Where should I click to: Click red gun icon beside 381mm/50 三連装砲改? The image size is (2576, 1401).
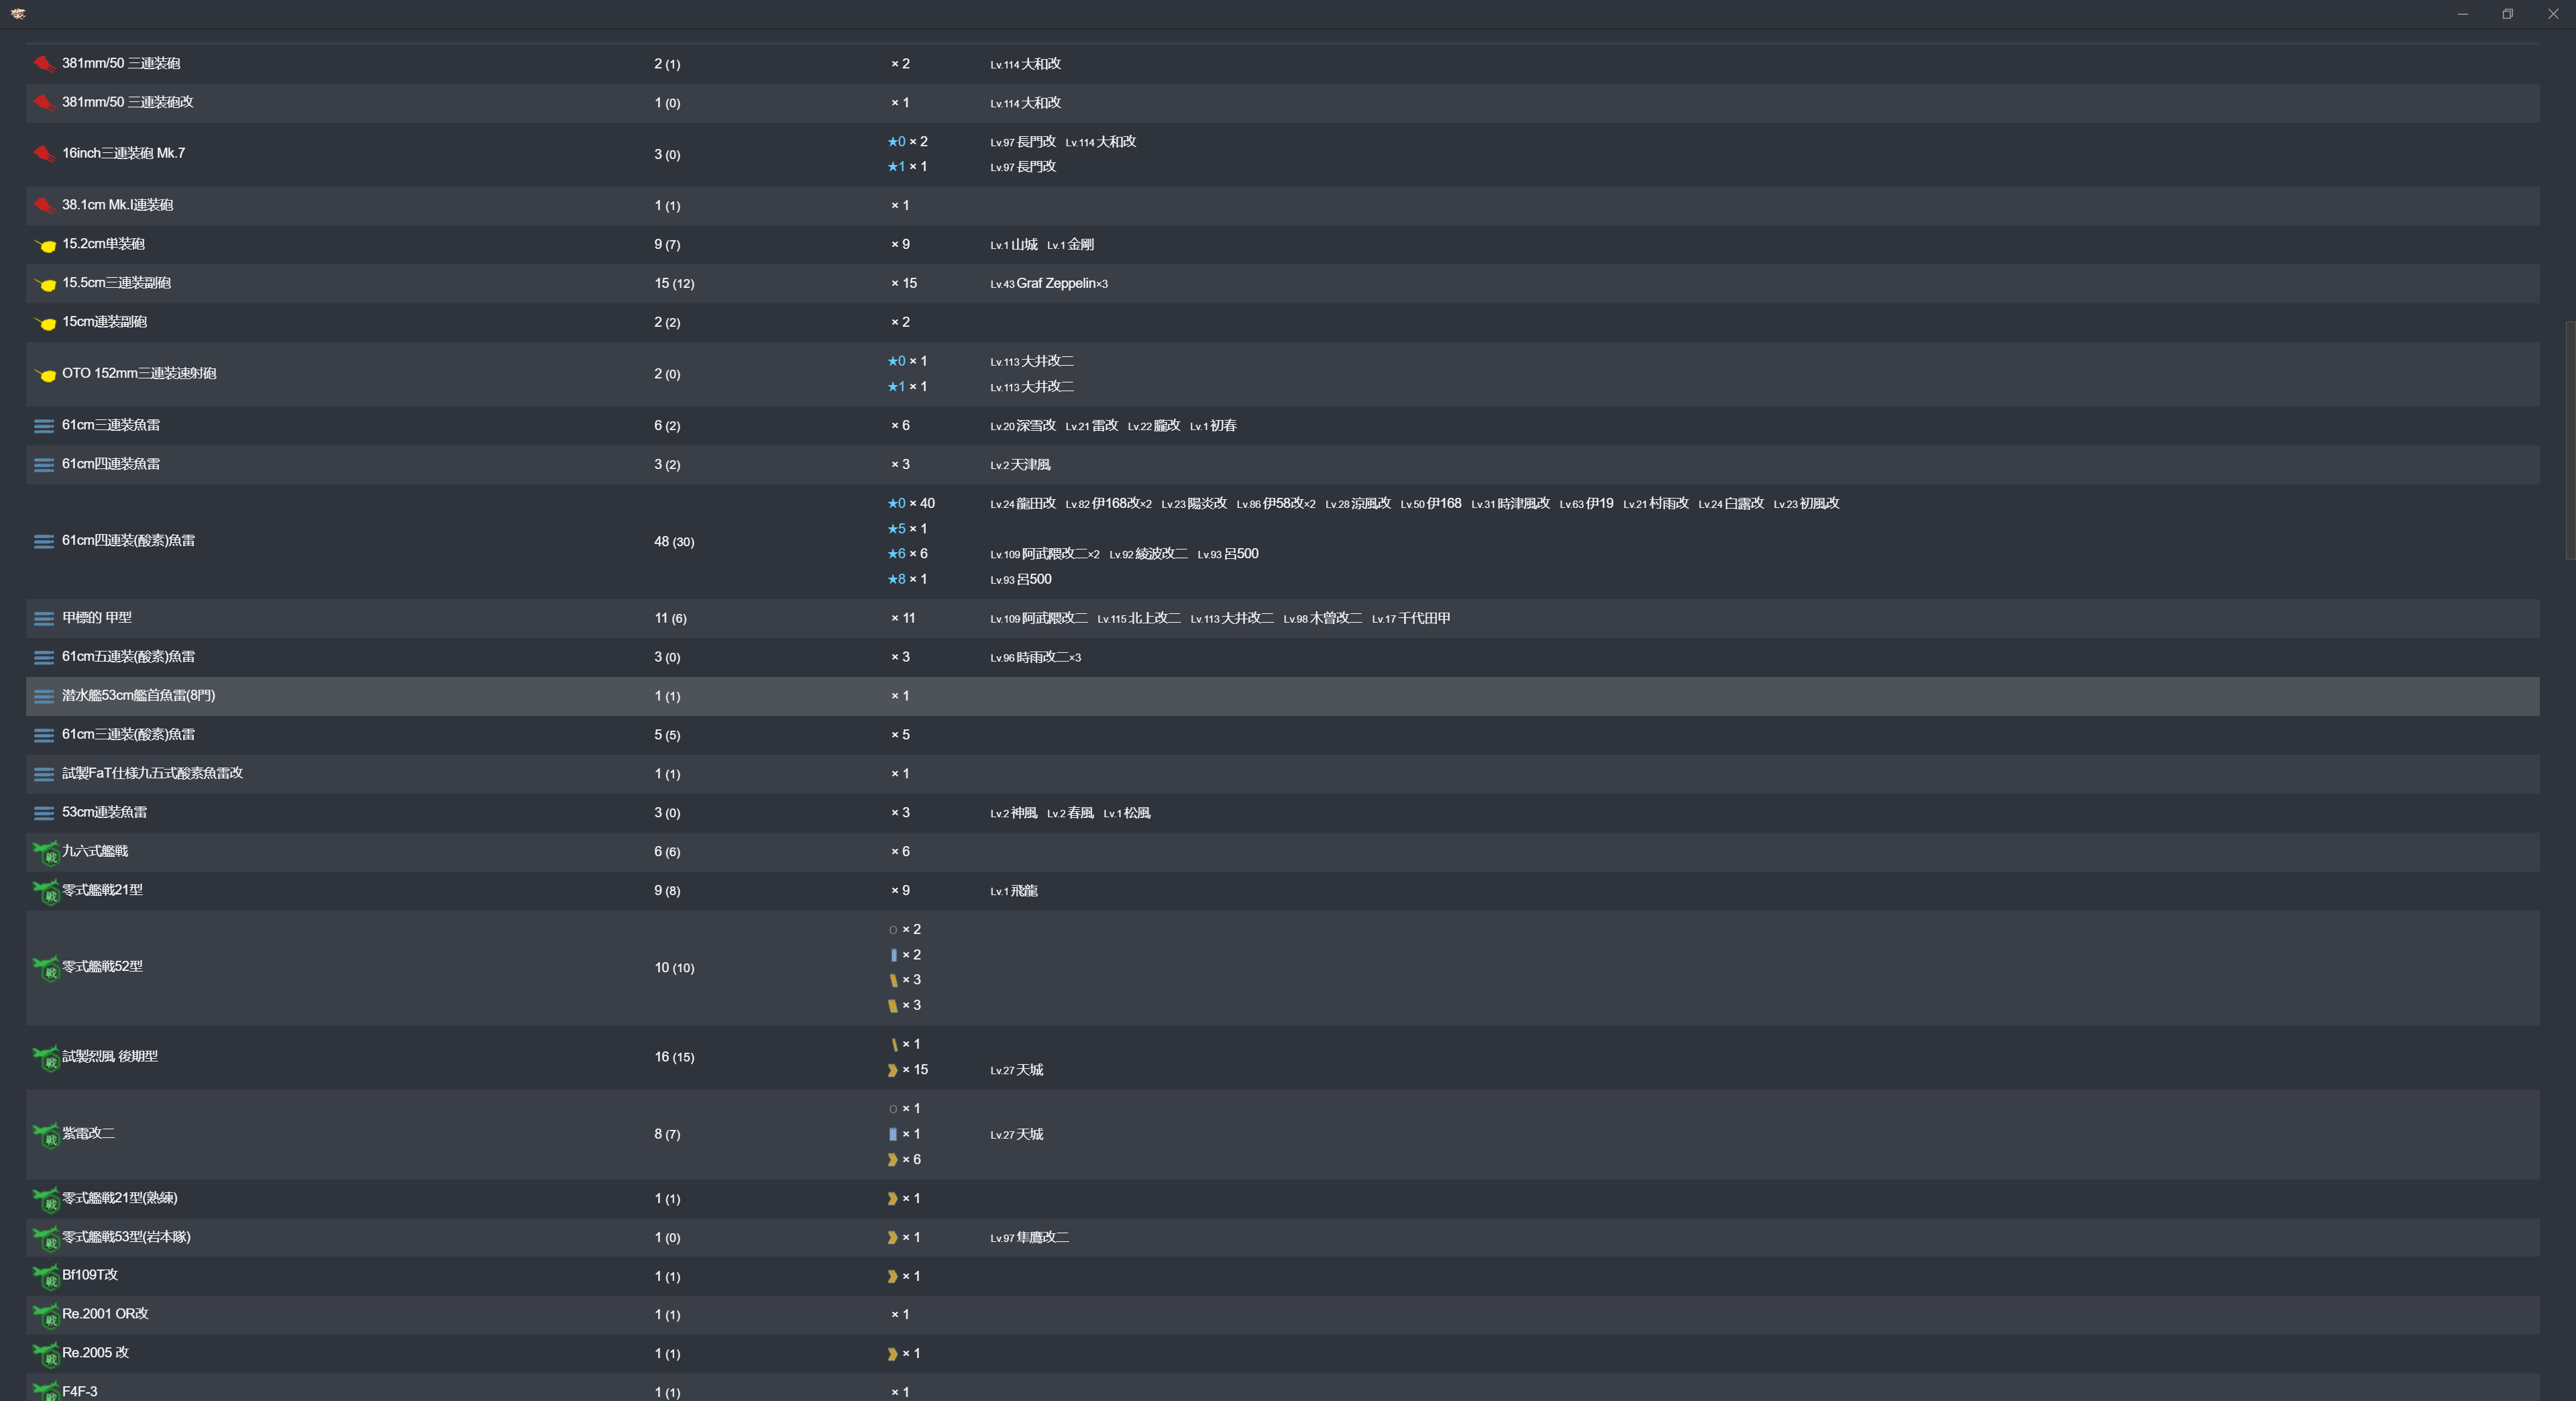(x=43, y=103)
